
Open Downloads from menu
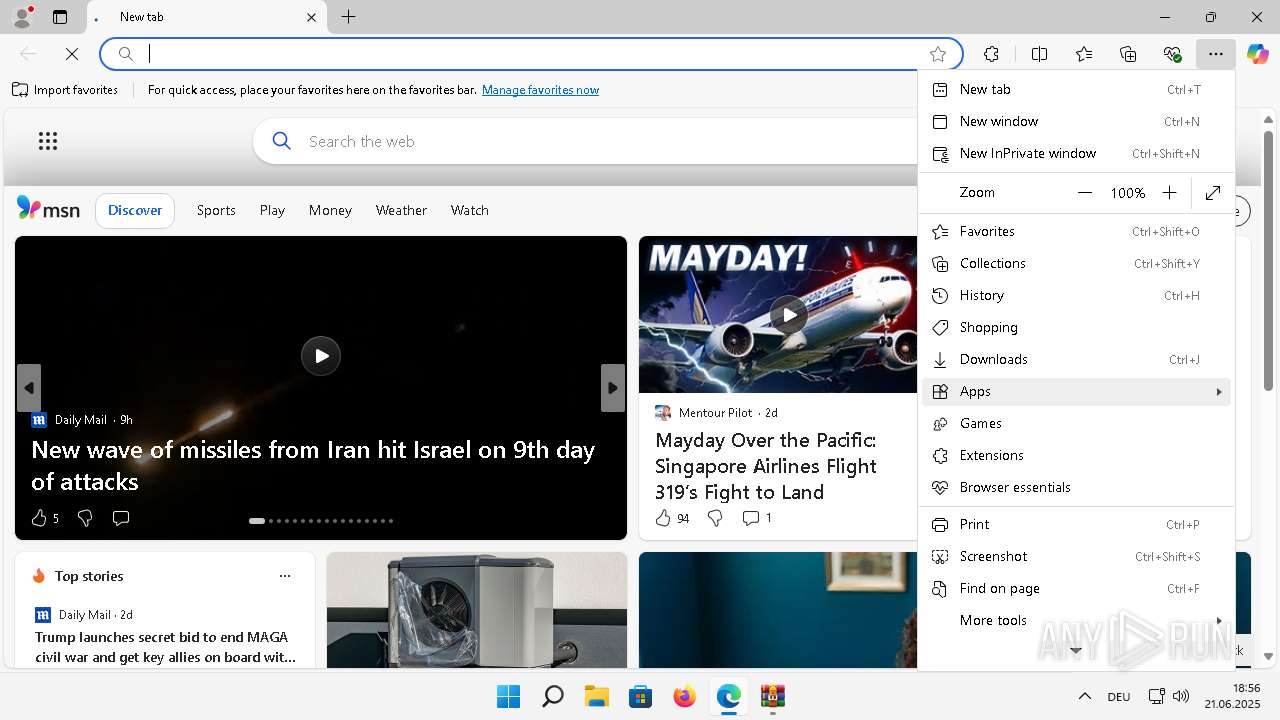click(1075, 359)
